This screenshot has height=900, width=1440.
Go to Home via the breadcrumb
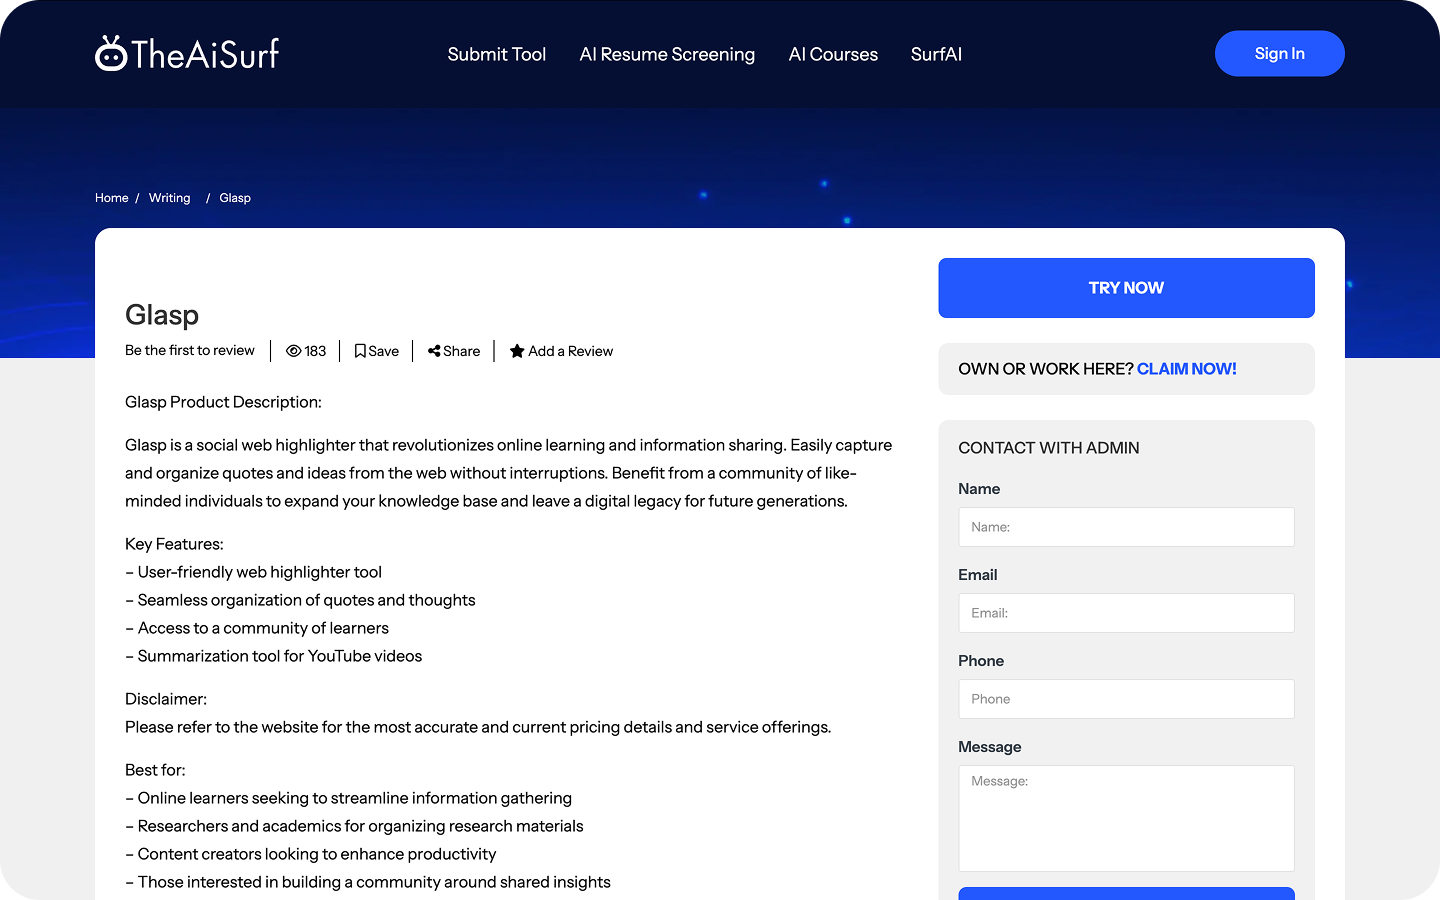(112, 198)
